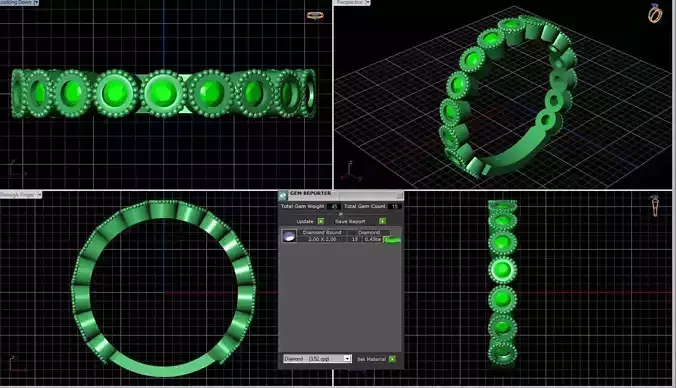Click the ring icon in side view viewport

tap(655, 206)
